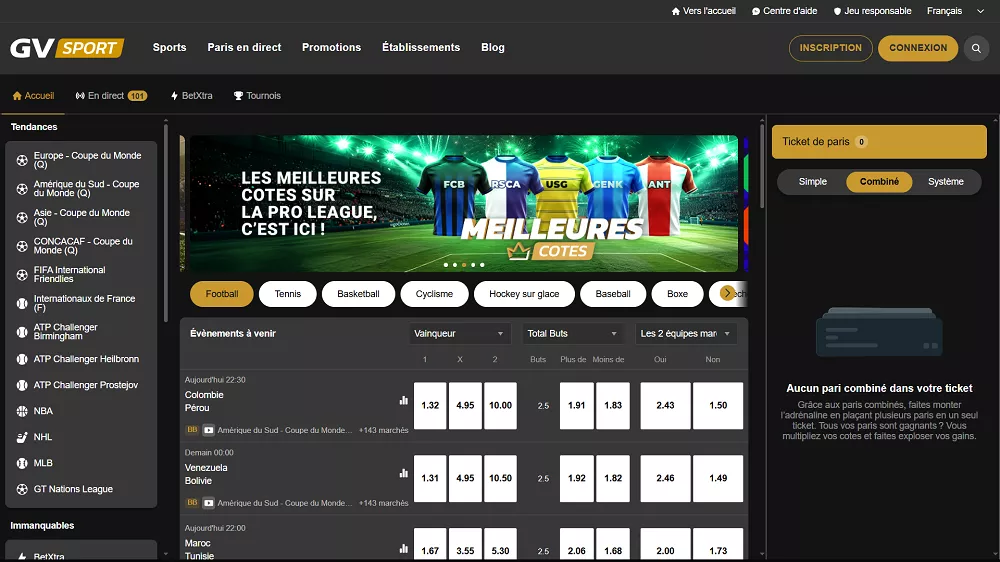Open the Établissements menu
1000x562 pixels.
coord(421,47)
